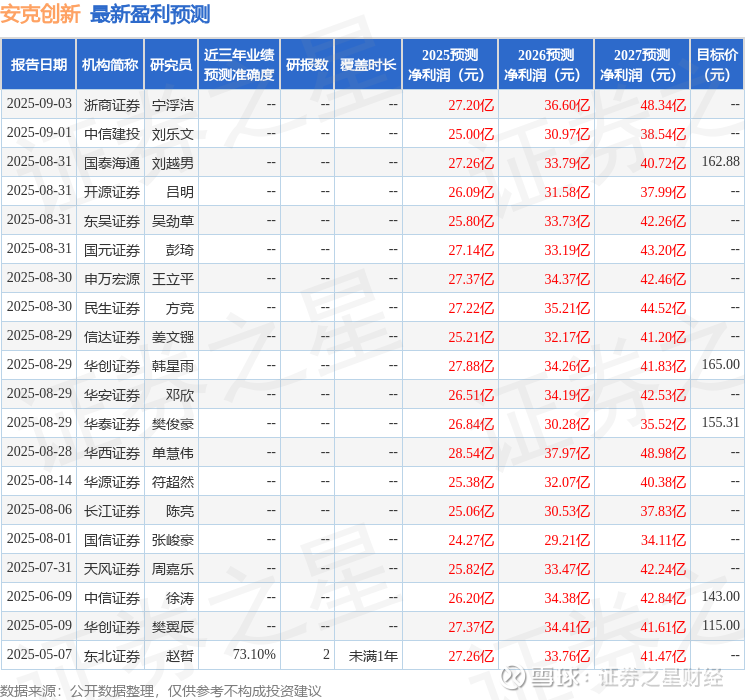745x700 pixels.
Task: Click the 2025-09-01 report date
Action: [x=39, y=132]
